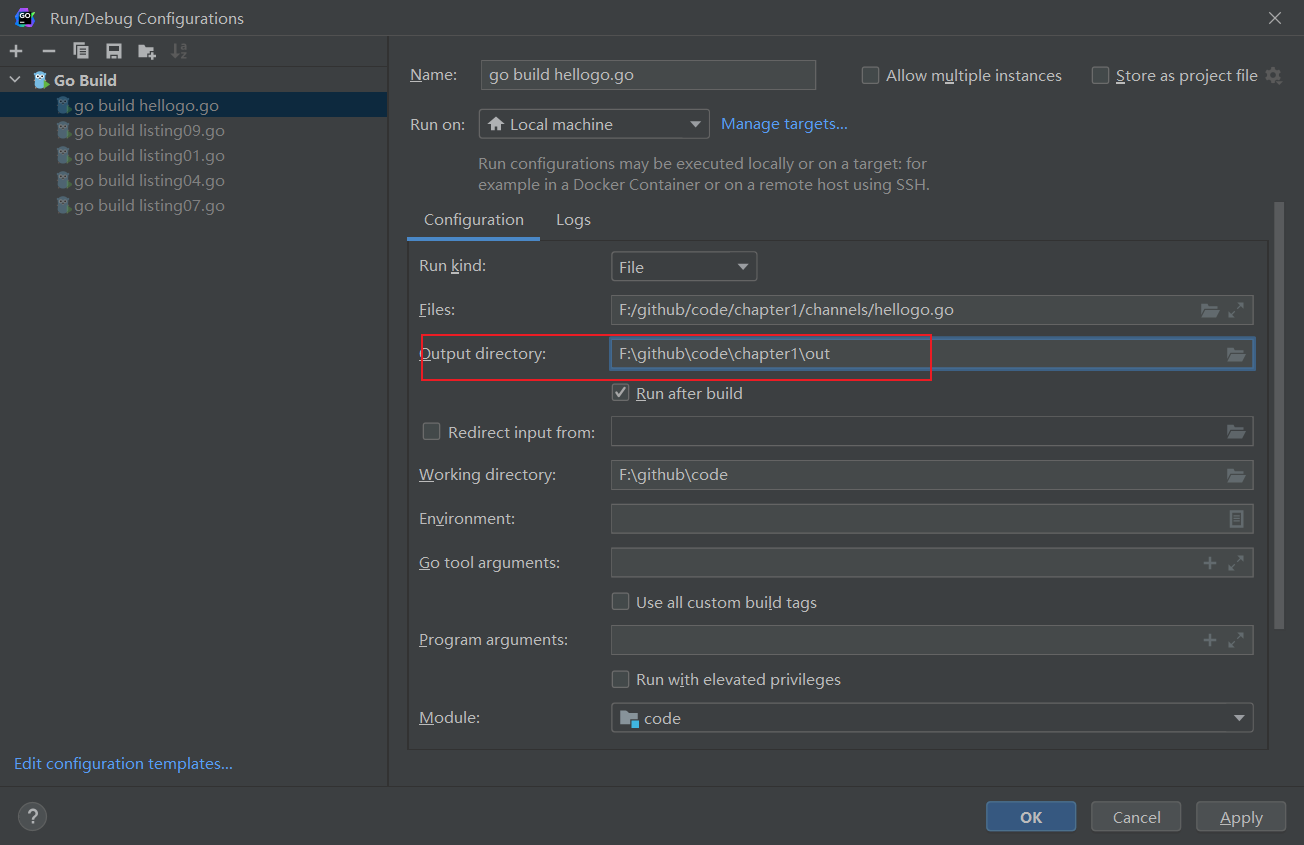Collapse the Go Build tree node
Screen dimensions: 1304x845
pos(14,80)
